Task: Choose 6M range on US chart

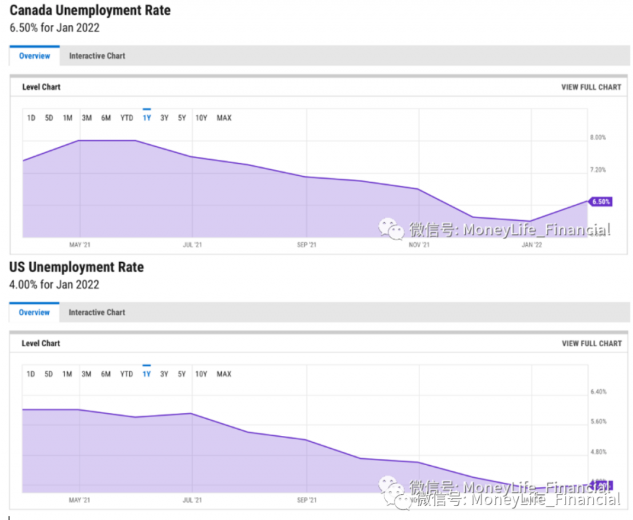Action: pos(106,374)
